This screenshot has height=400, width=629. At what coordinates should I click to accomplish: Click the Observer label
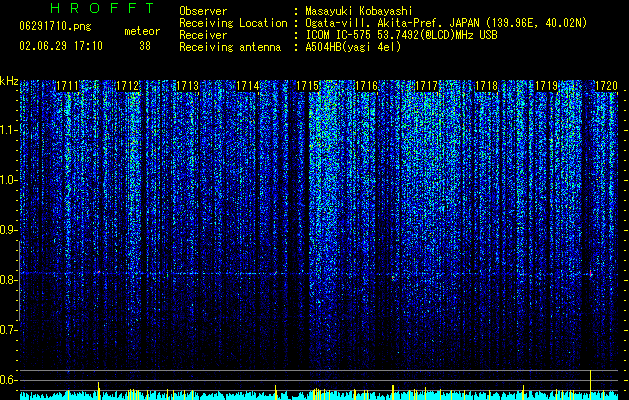[203, 11]
